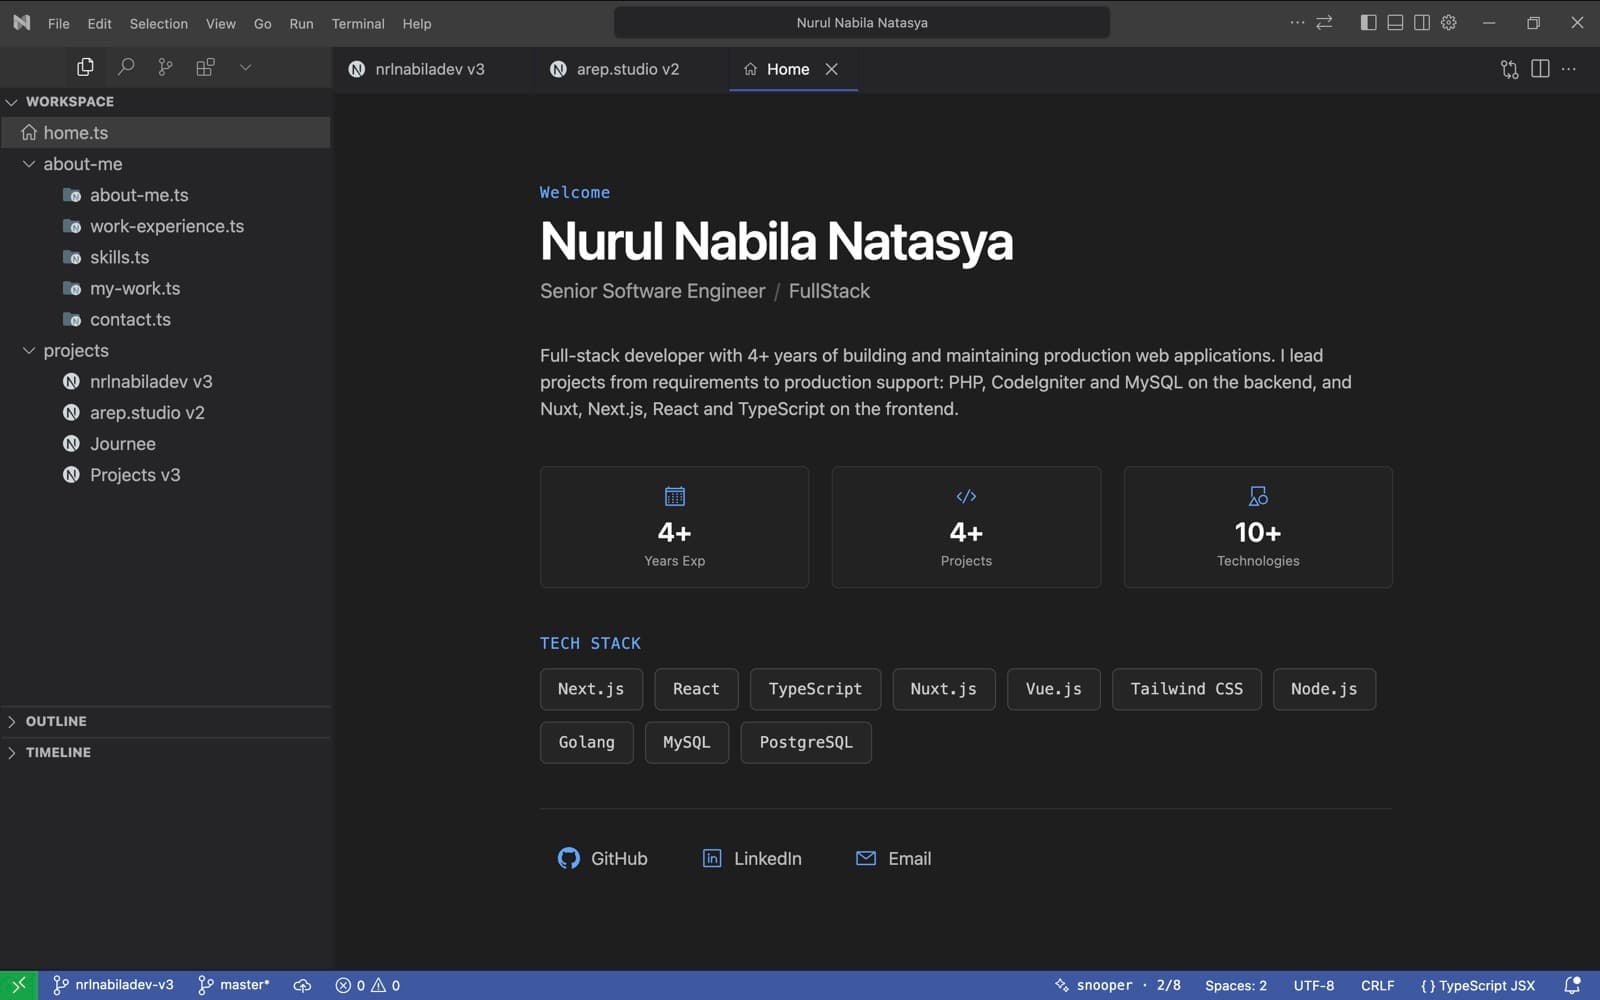Open errors and warnings indicator
Screen dimensions: 1600x1000
[x=368, y=985]
